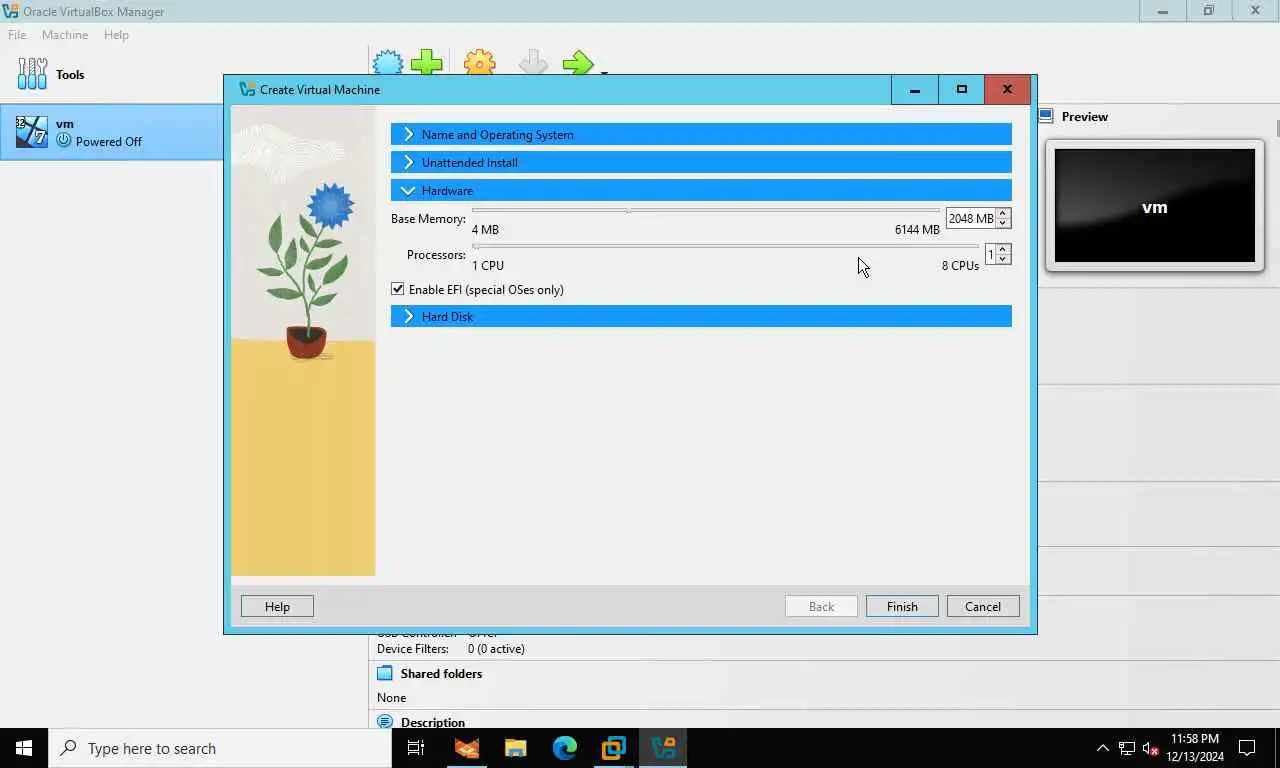Decrease processor count with down spinner
The image size is (1280, 768).
1003,259
